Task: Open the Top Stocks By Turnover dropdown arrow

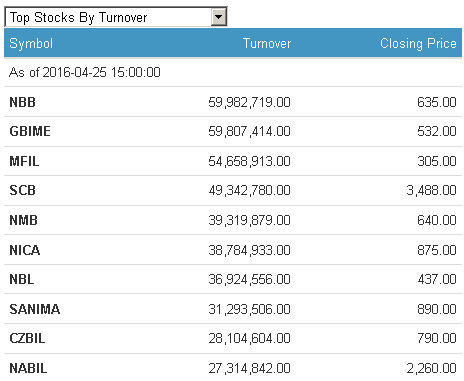Action: [218, 17]
